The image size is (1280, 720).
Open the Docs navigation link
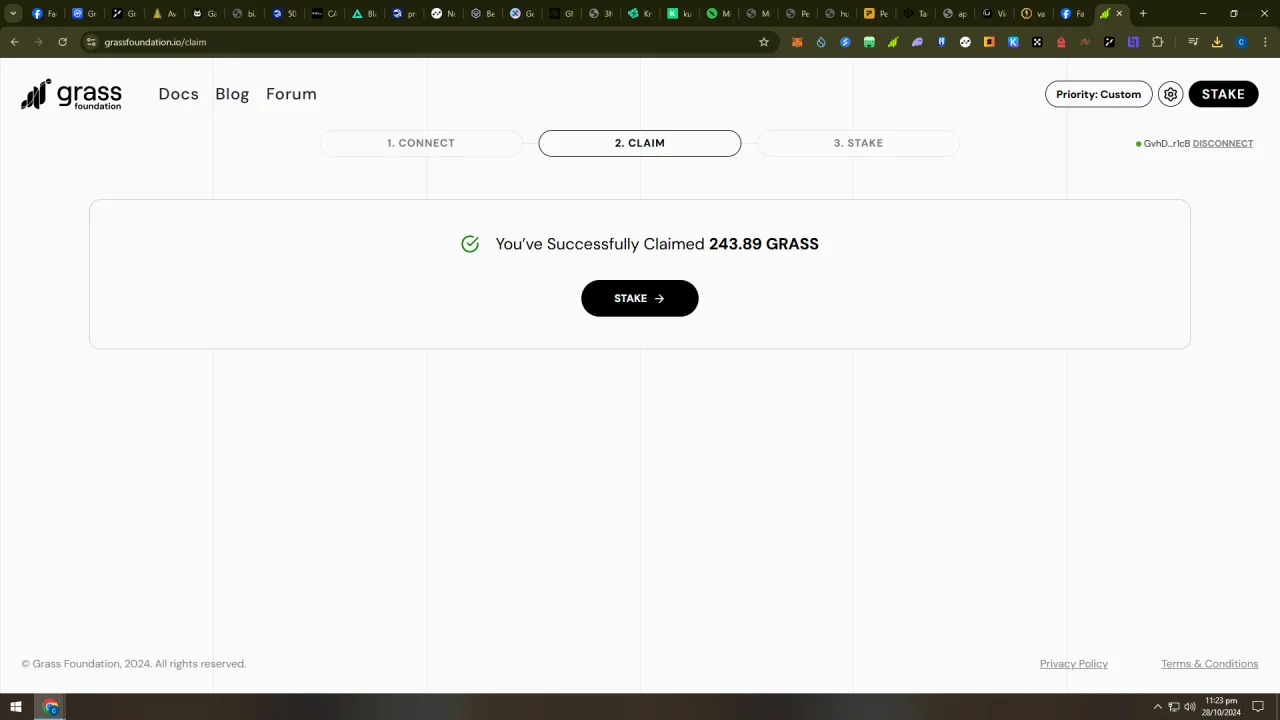(178, 94)
